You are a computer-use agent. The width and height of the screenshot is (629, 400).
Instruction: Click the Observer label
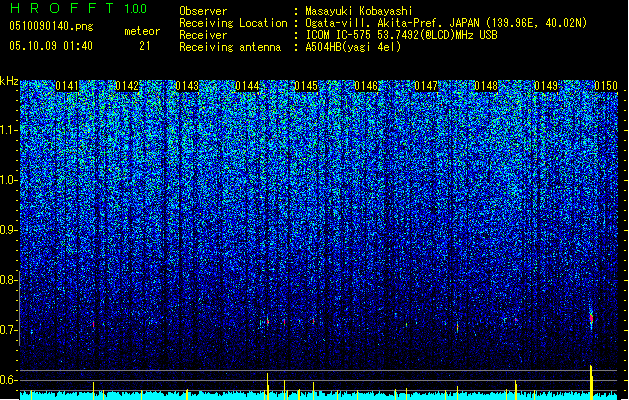(203, 11)
